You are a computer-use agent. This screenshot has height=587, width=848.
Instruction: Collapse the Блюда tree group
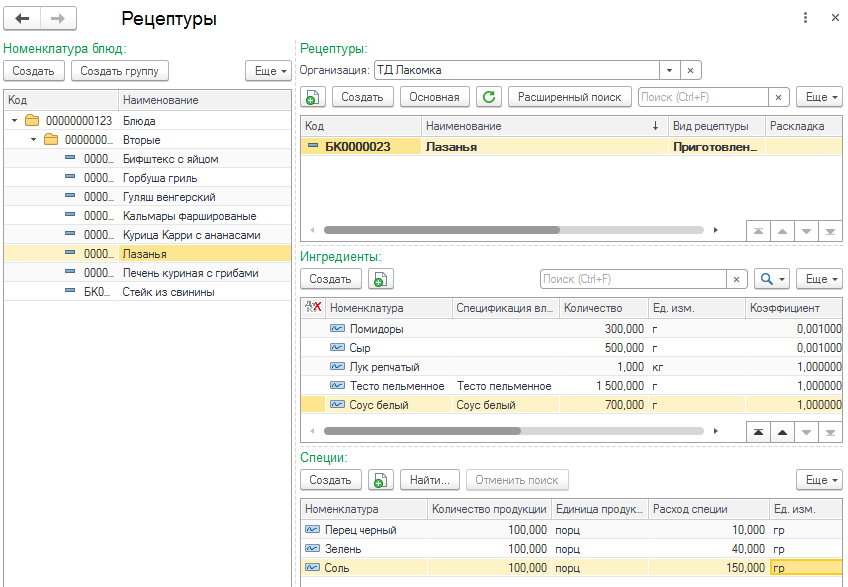[x=15, y=121]
